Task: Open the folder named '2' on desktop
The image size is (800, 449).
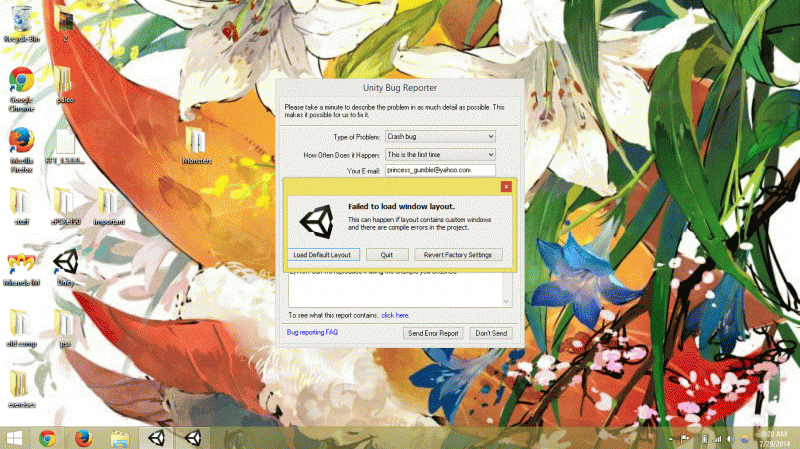Action: 65,24
